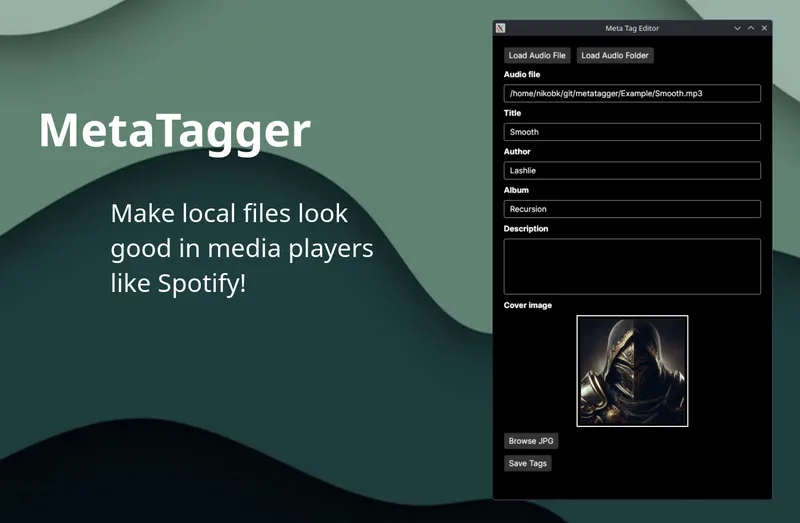800x523 pixels.
Task: Minimize the Meta Tag Editor window
Action: (737, 28)
